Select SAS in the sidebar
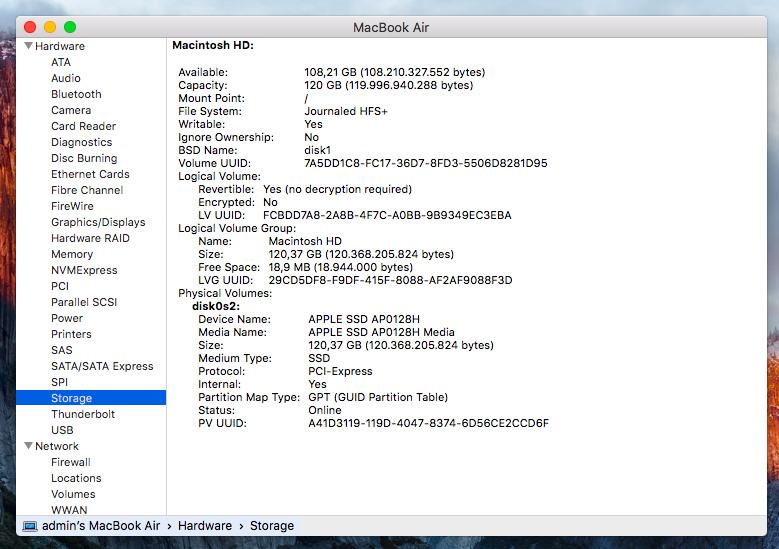779x549 pixels. [62, 350]
